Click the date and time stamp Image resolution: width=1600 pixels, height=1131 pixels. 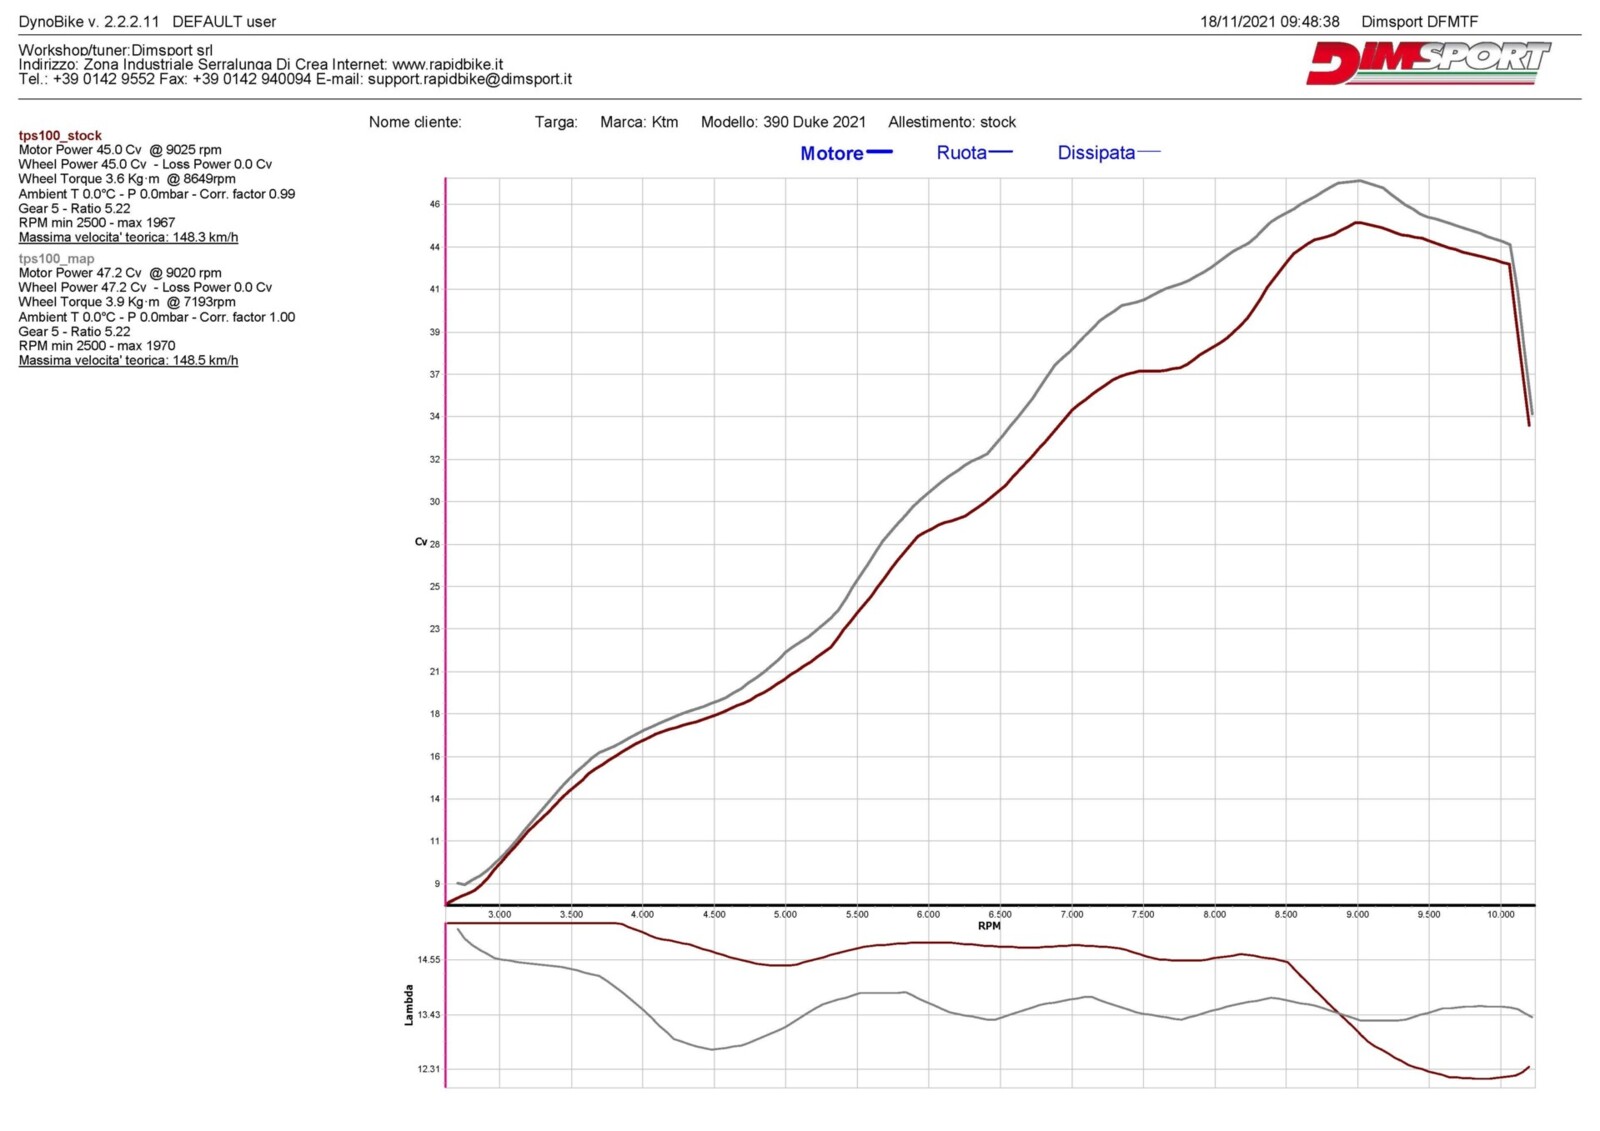coord(1269,21)
